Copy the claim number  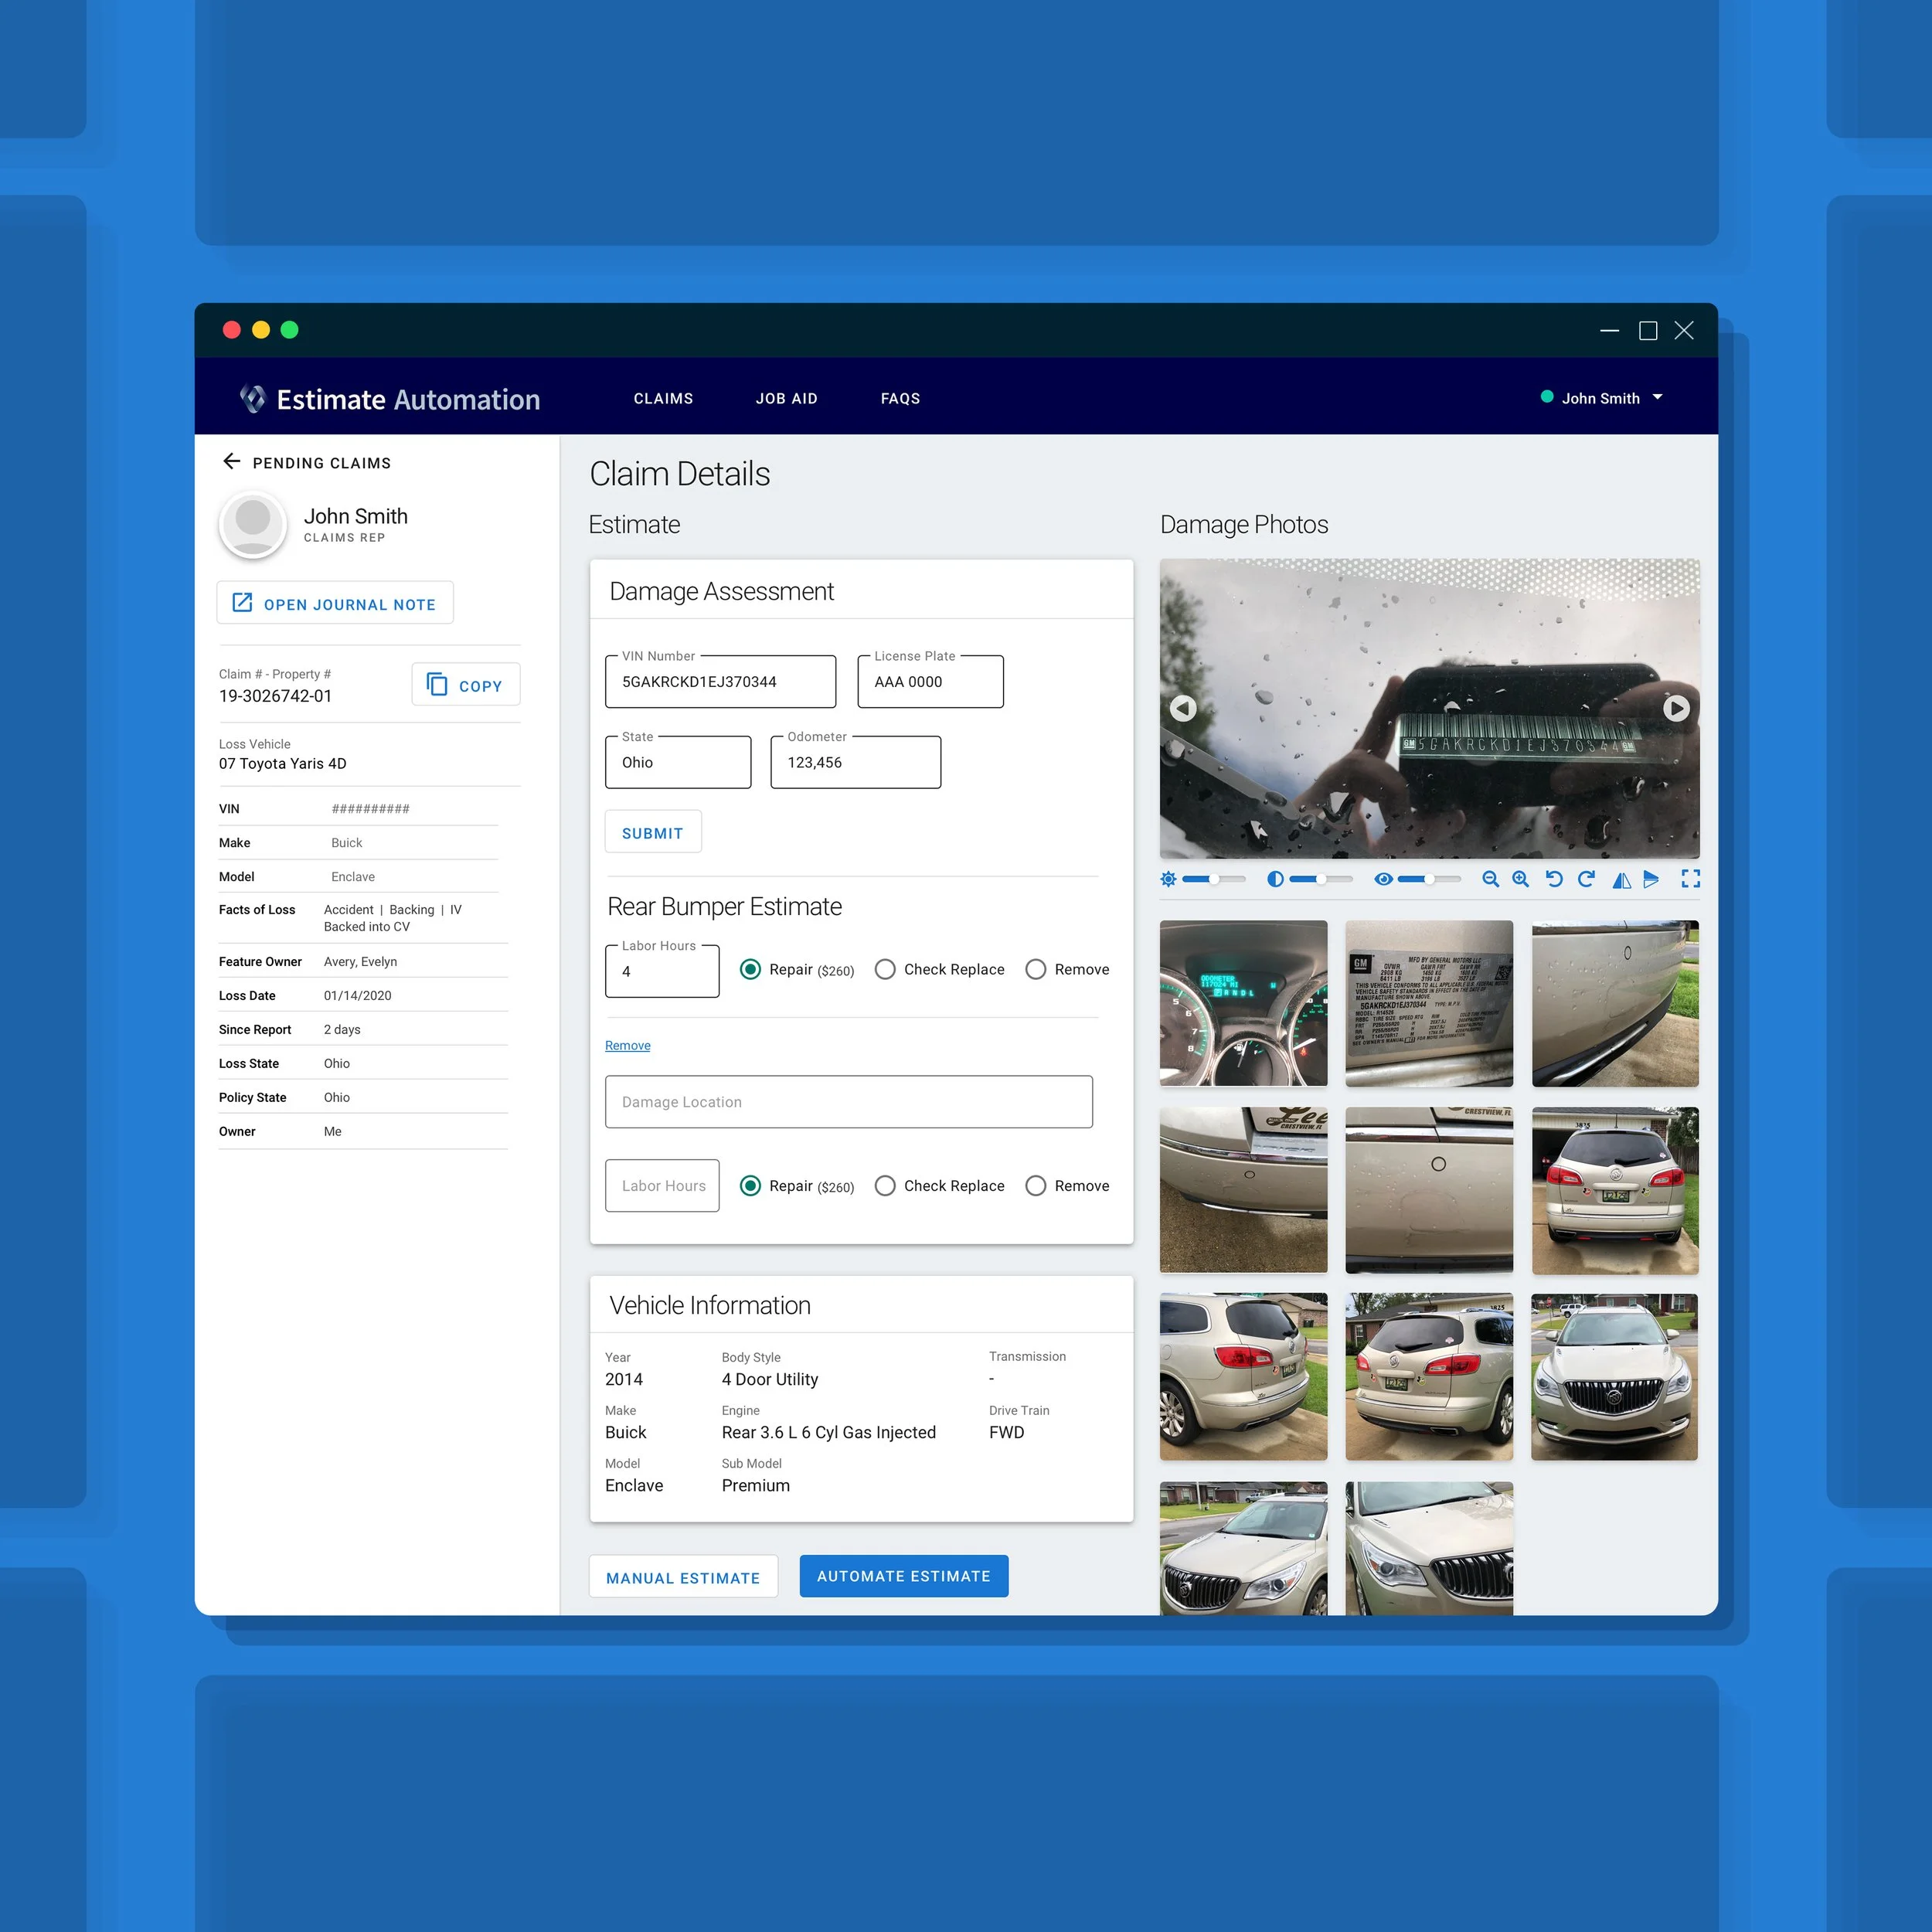tap(465, 685)
